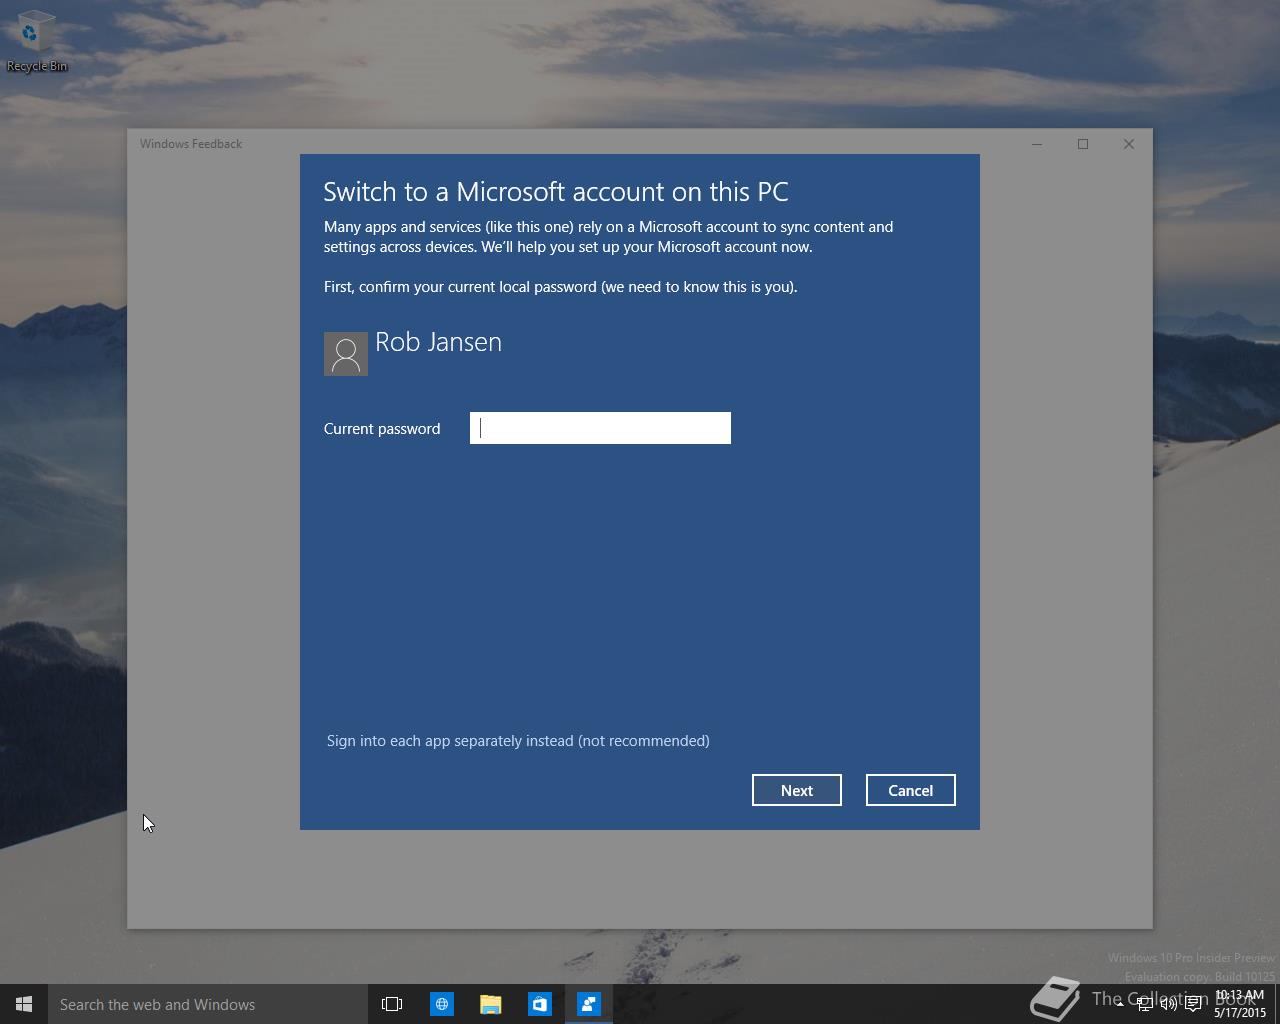This screenshot has height=1024, width=1280.
Task: Open the Store app on the taskbar
Action: [x=539, y=1004]
